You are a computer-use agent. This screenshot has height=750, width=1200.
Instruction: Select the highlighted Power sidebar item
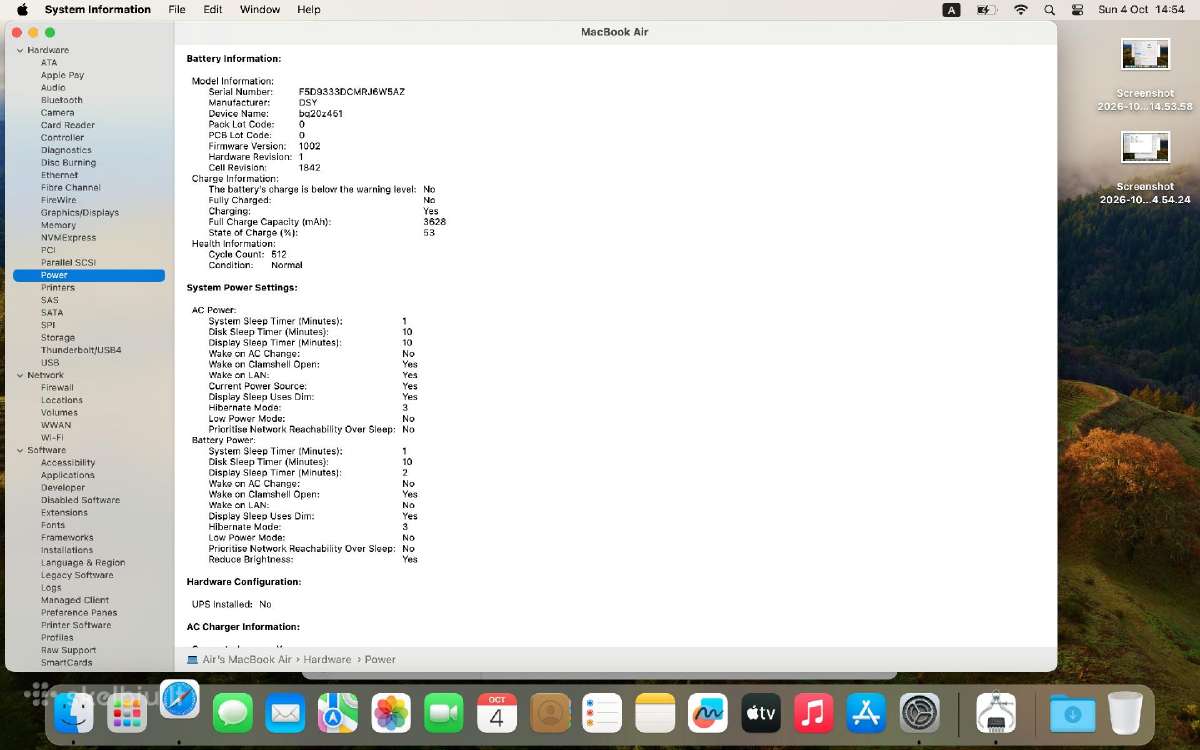(89, 275)
